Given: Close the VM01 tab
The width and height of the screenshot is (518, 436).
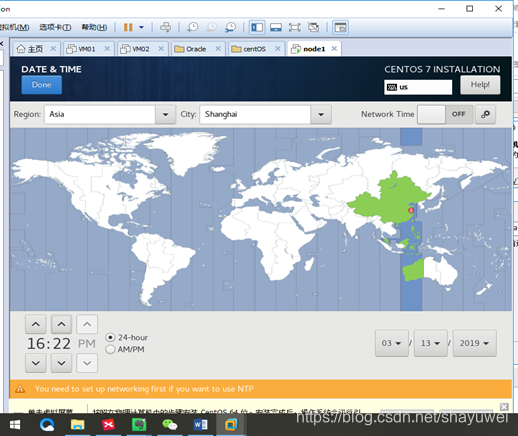Looking at the screenshot, I should coord(107,49).
